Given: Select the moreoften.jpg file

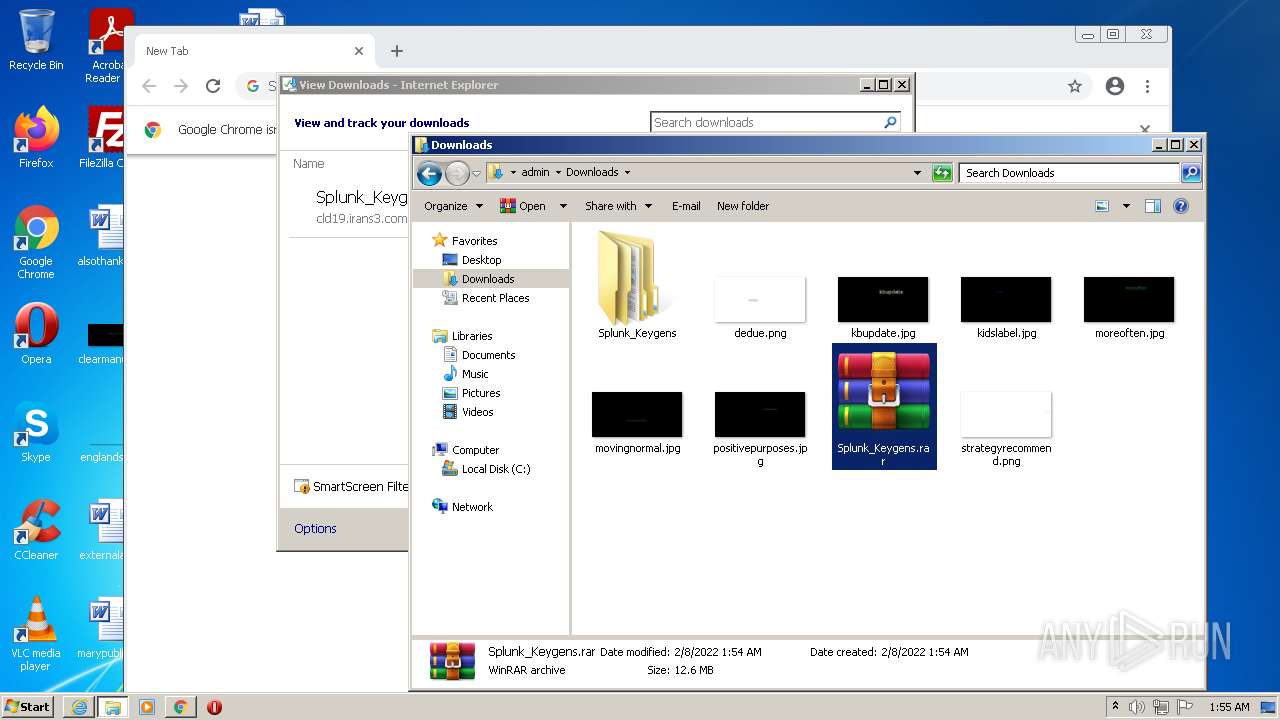Looking at the screenshot, I should coord(1129,308).
